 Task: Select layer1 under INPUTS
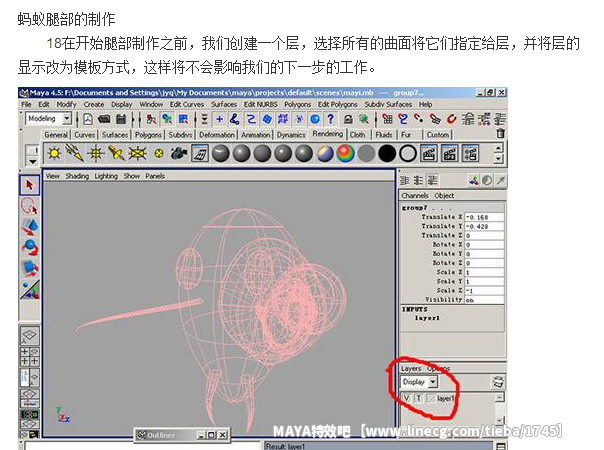pos(427,318)
